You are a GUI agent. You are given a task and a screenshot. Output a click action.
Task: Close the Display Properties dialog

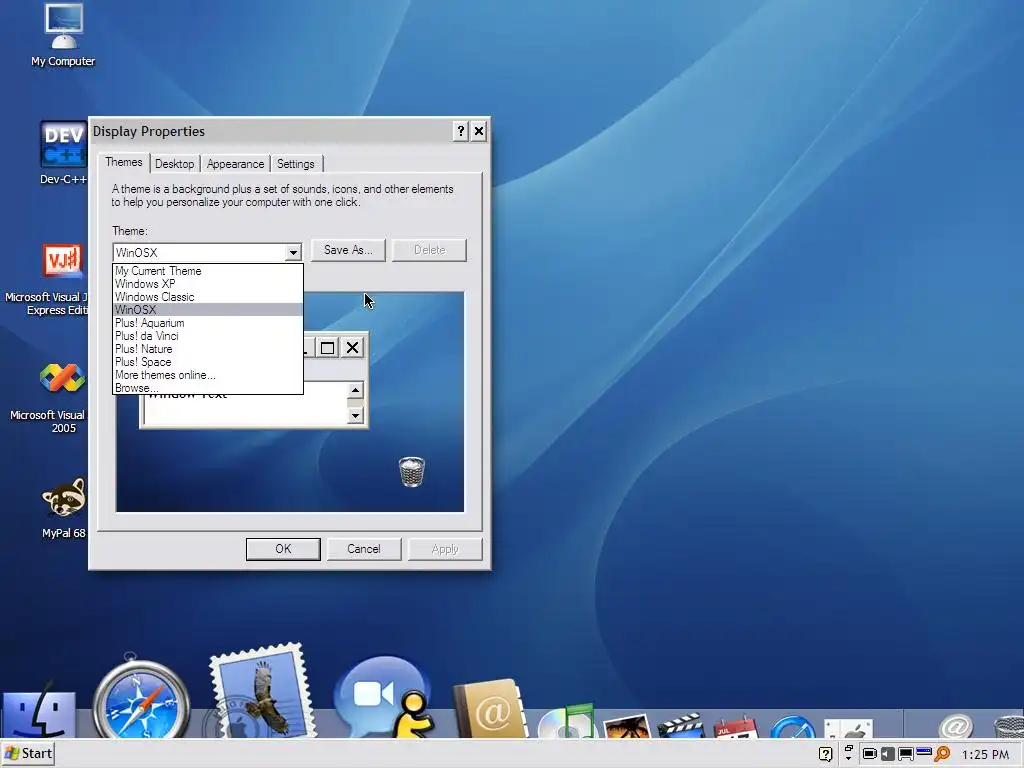[x=479, y=131]
